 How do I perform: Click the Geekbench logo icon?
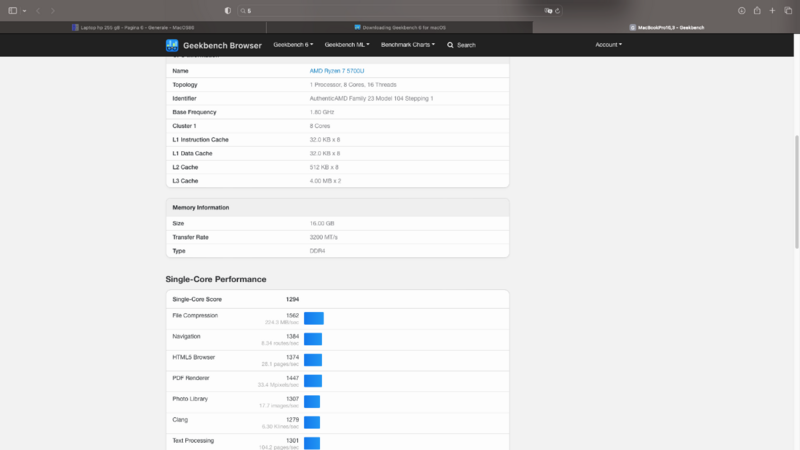tap(172, 45)
